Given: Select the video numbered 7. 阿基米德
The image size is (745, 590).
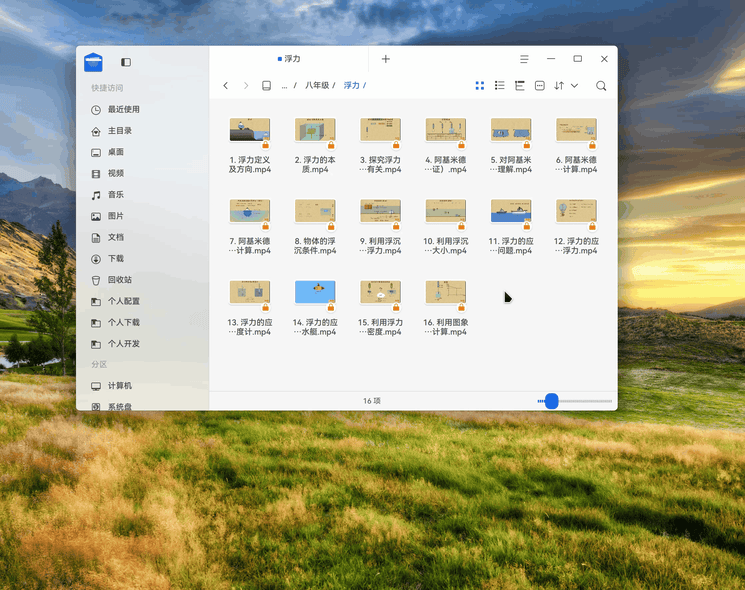Looking at the screenshot, I should (x=250, y=227).
